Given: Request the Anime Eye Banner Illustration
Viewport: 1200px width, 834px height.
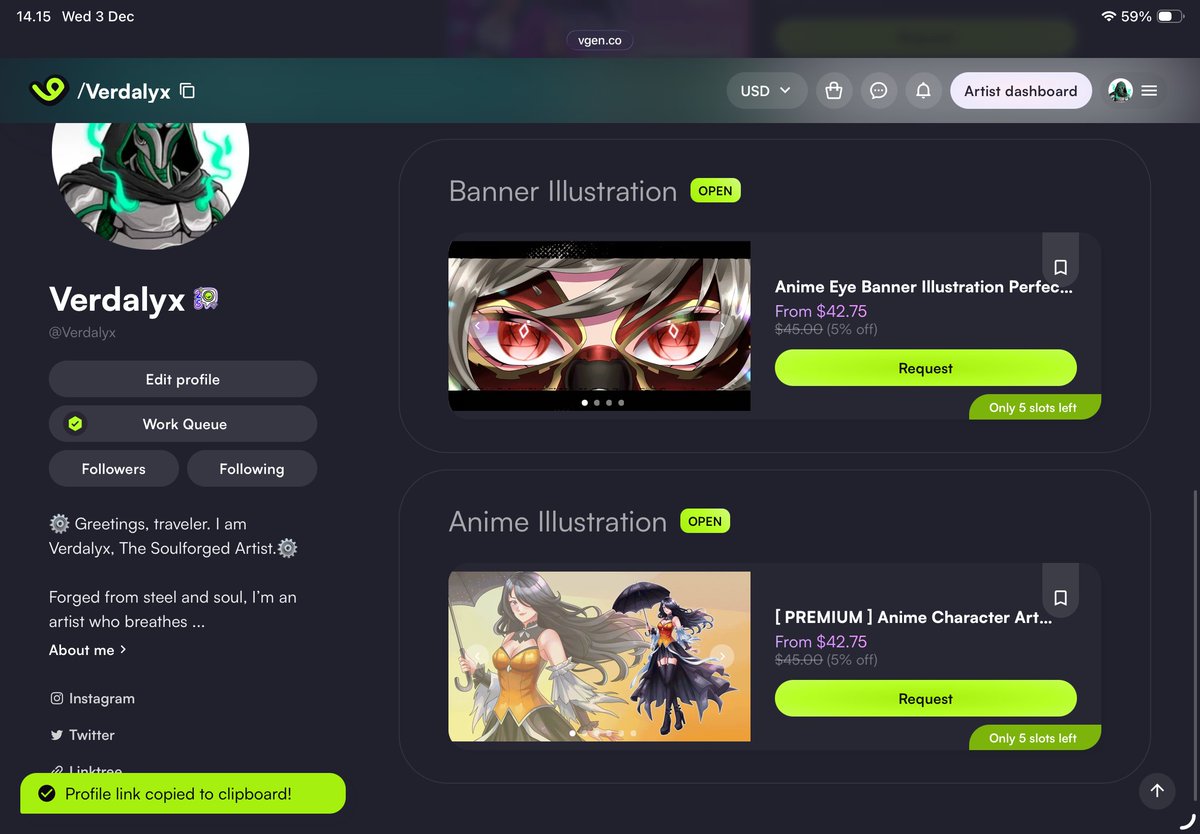Looking at the screenshot, I should (926, 368).
